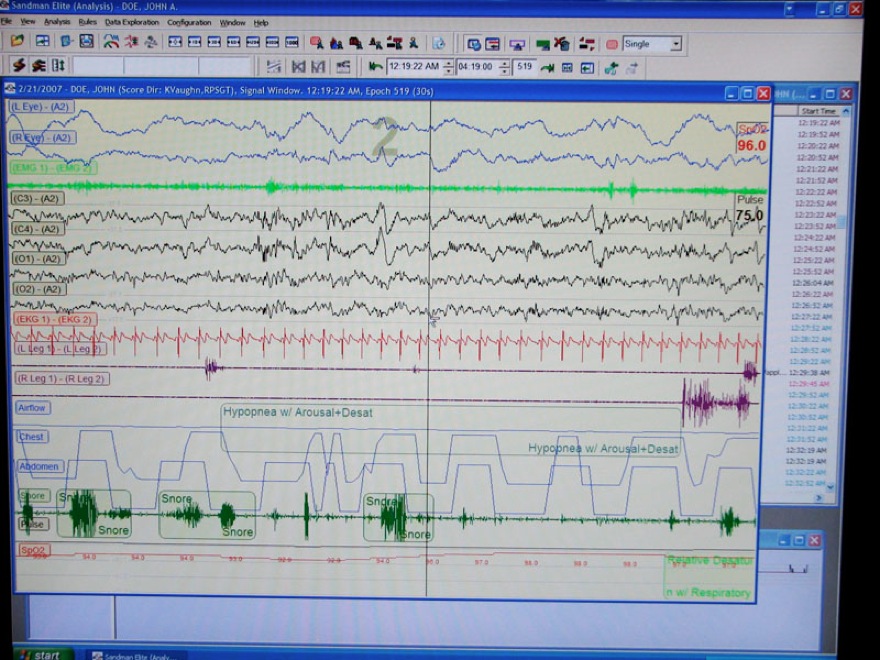Click the open folder icon in the toolbar
Screen dimensions: 880x660
coord(17,43)
